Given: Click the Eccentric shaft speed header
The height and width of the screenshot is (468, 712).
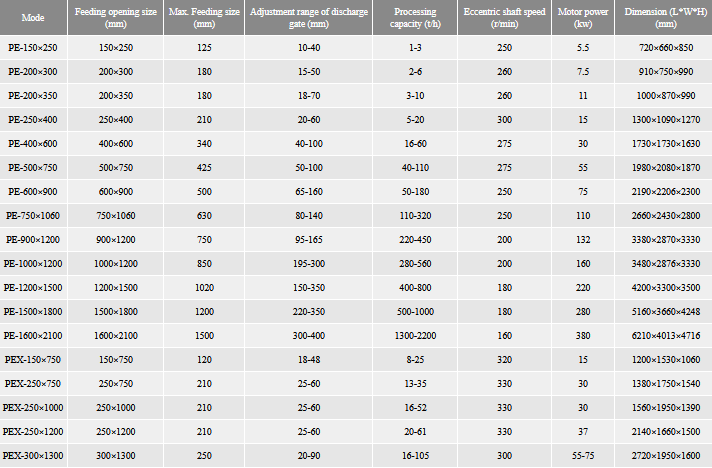Looking at the screenshot, I should pyautogui.click(x=503, y=17).
